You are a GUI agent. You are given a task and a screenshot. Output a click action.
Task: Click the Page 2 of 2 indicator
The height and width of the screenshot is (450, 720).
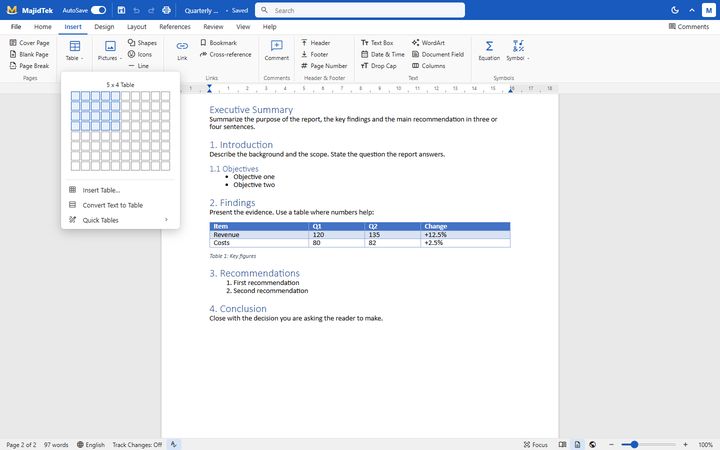click(21, 444)
